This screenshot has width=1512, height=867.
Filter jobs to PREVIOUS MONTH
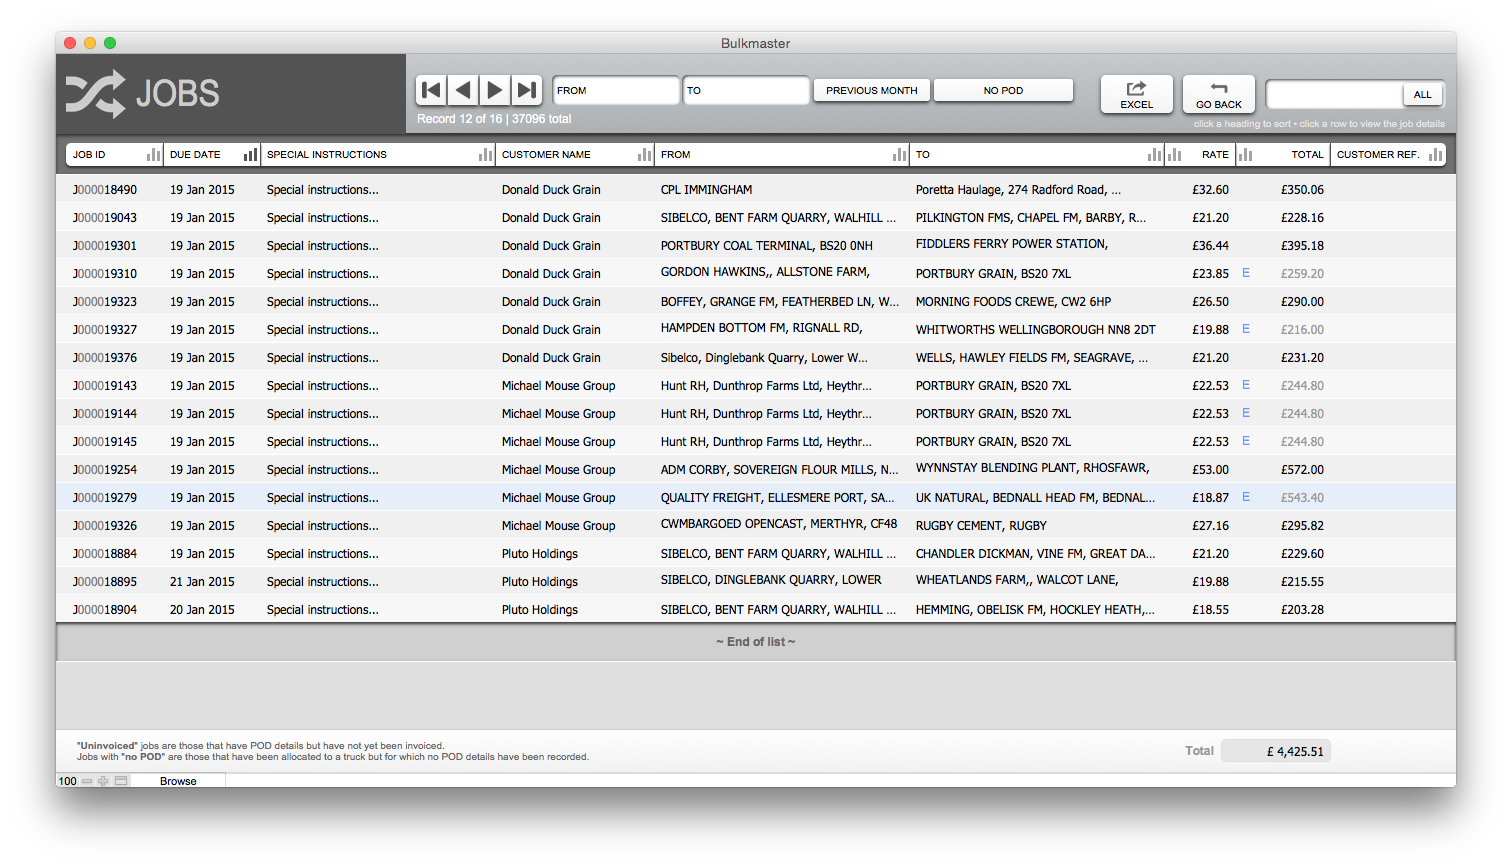click(x=872, y=90)
